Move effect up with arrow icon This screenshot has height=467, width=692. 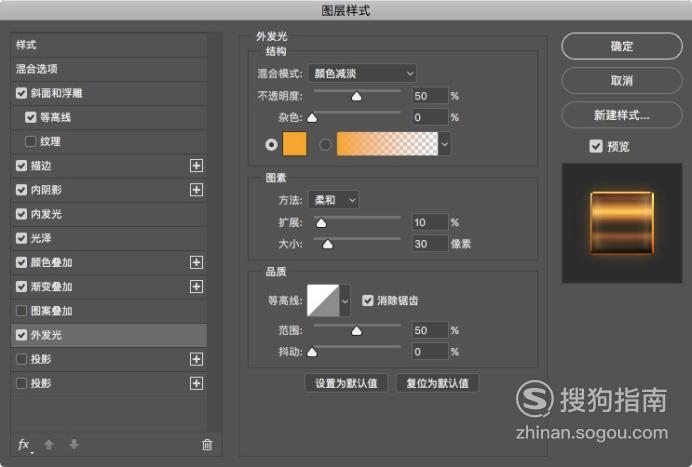tap(49, 444)
